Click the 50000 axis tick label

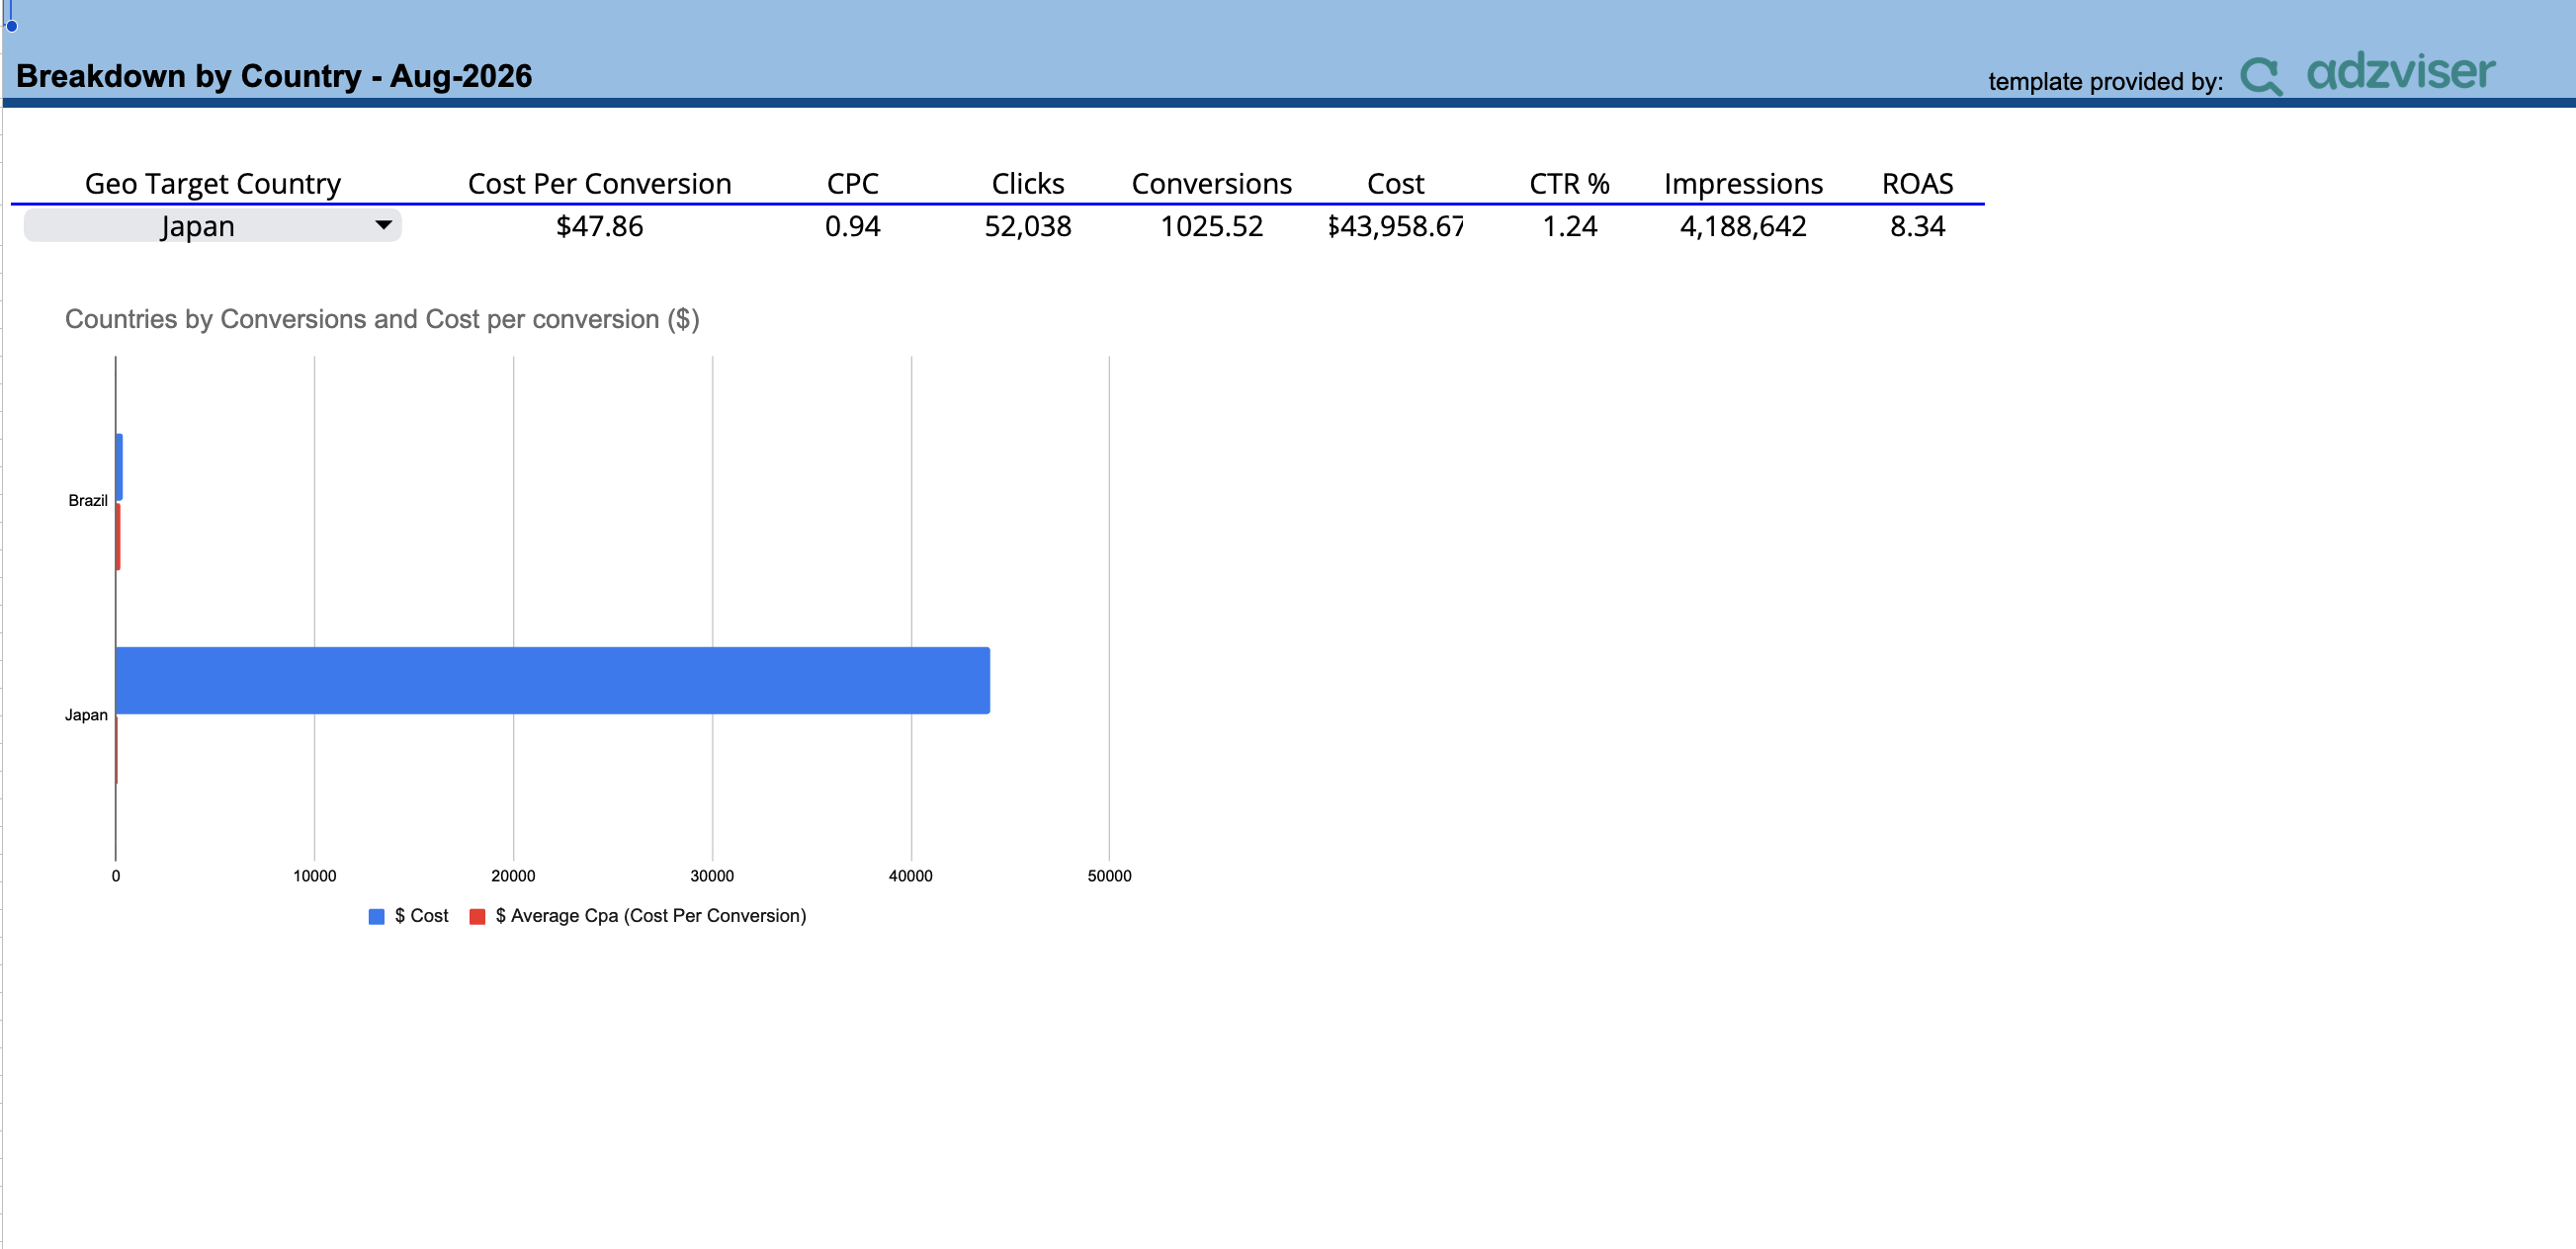1110,876
